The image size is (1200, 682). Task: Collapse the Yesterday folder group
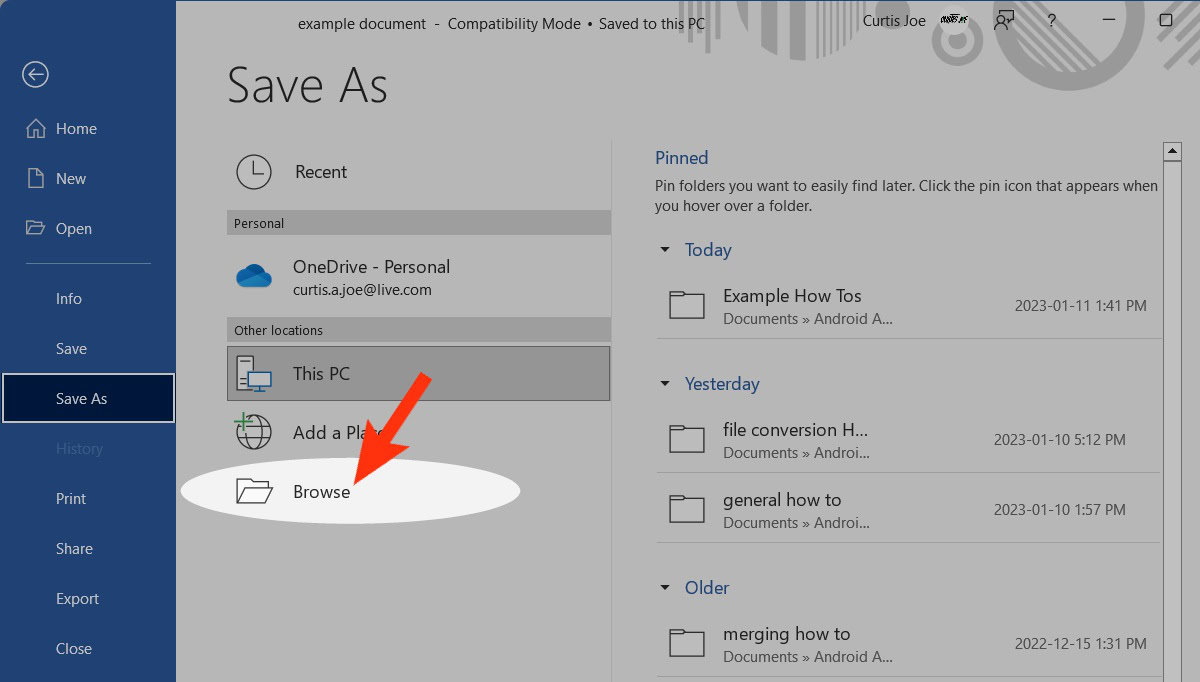[665, 384]
